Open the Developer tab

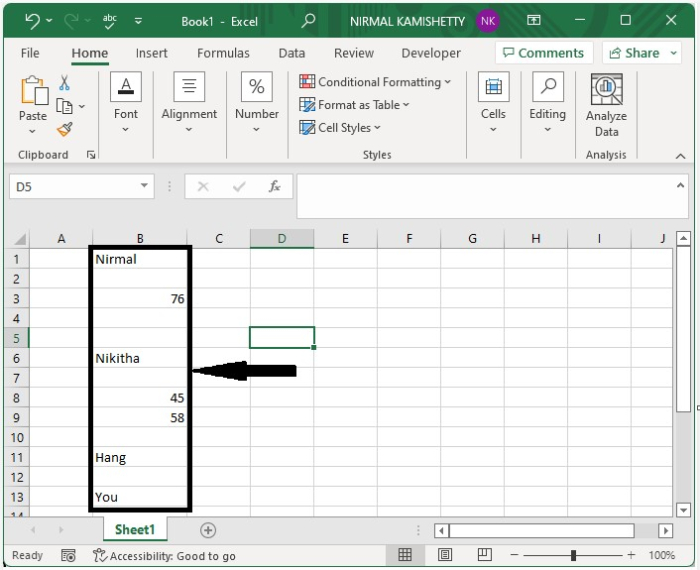[x=431, y=53]
